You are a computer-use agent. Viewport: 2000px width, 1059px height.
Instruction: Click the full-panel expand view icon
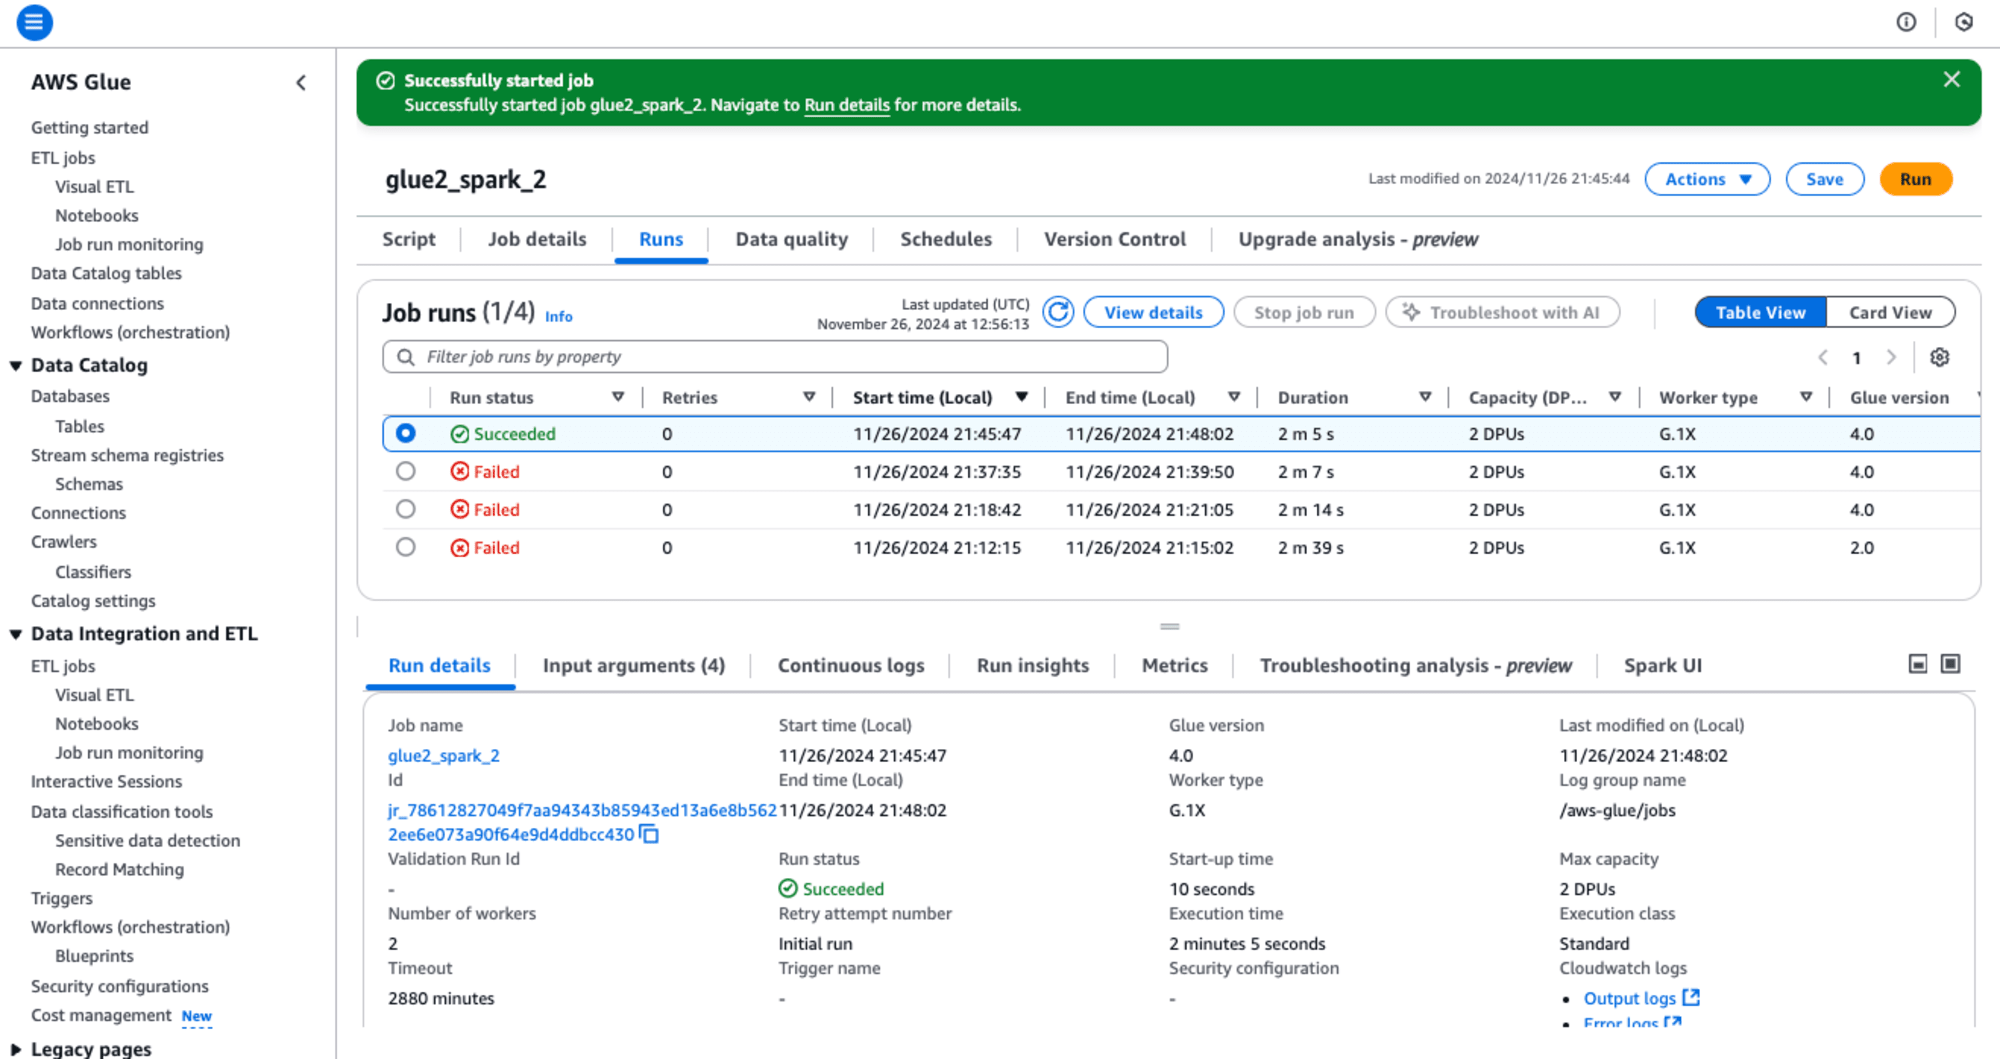pos(1951,664)
